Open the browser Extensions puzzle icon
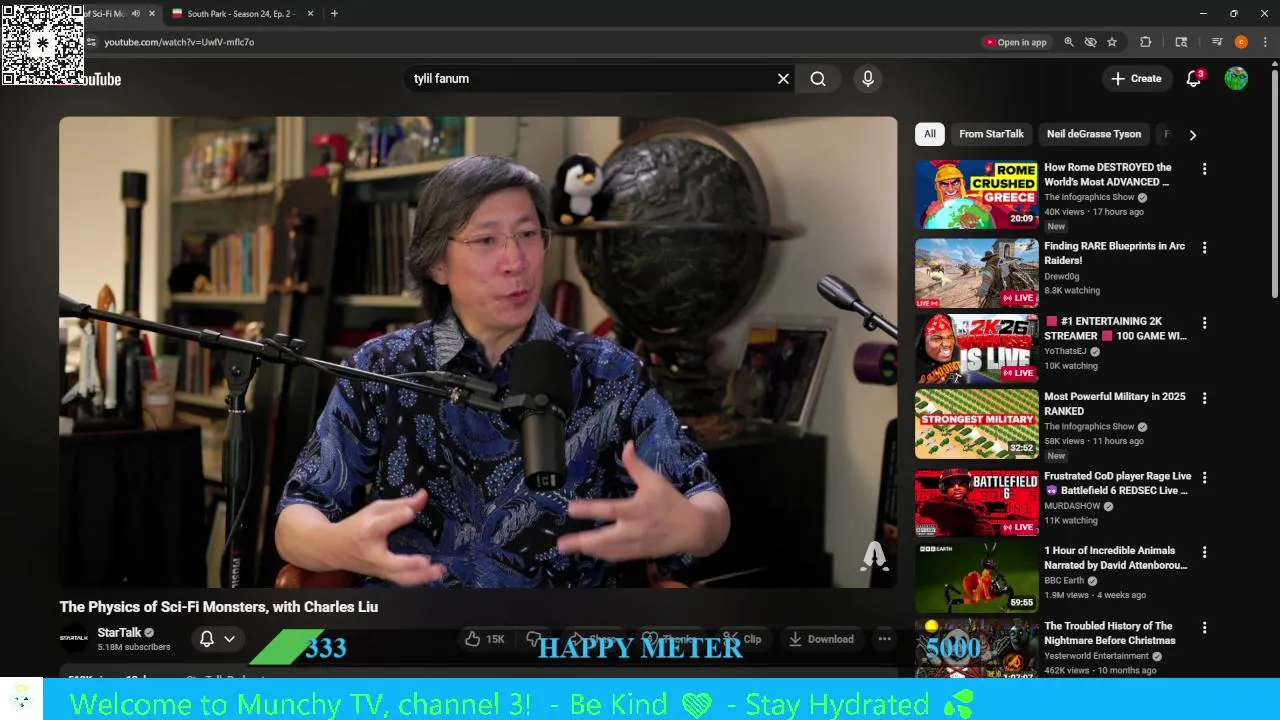The image size is (1280, 720). (x=1146, y=42)
